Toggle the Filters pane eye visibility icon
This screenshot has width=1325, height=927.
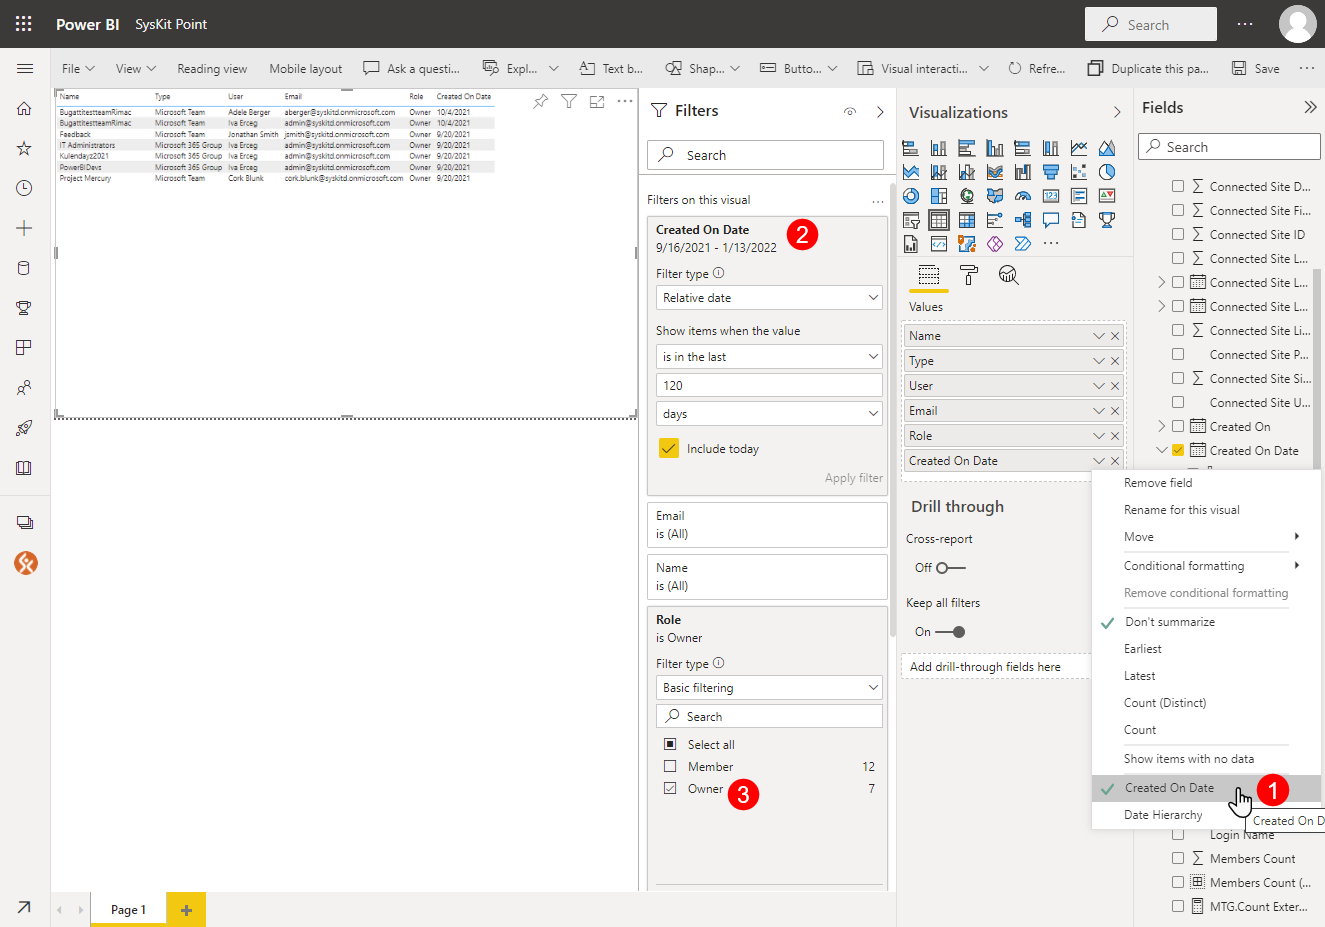(850, 112)
